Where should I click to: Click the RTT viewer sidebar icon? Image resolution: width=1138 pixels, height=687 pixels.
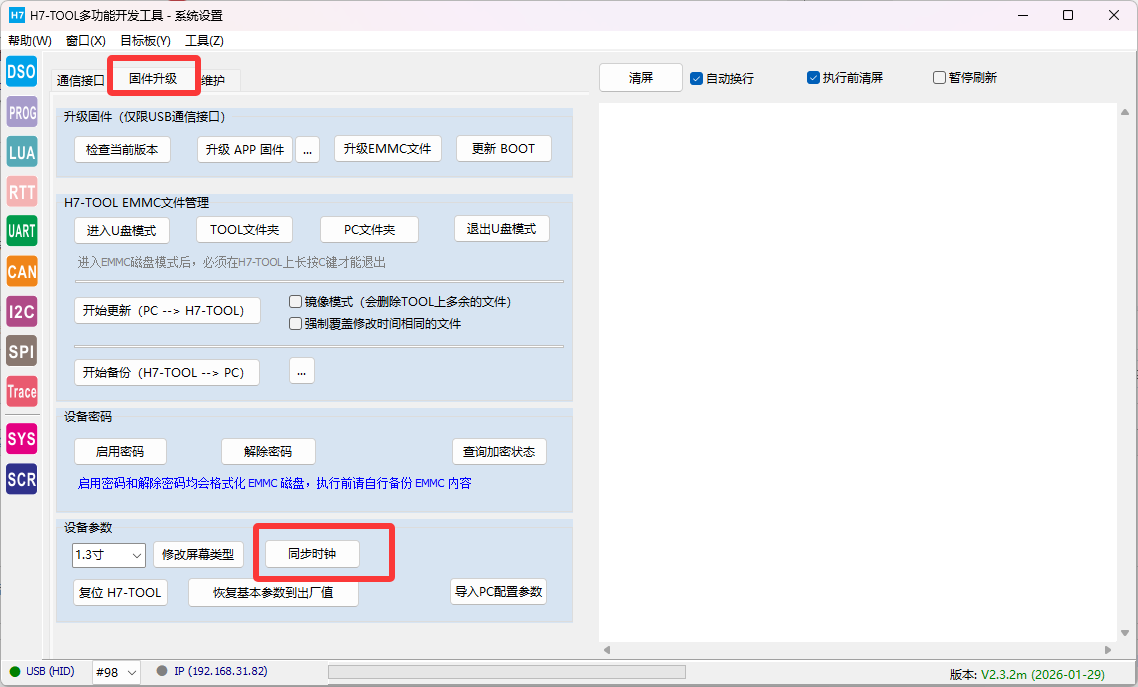click(21, 191)
